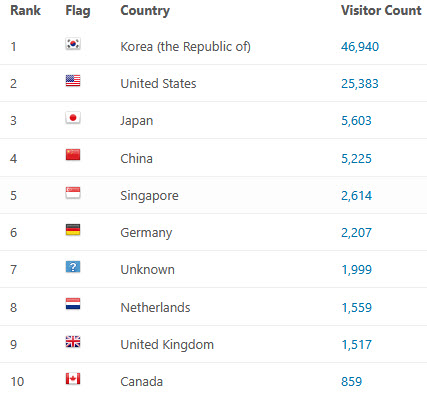427x394 pixels.
Task: Click the South Korea flag icon
Action: pos(73,44)
